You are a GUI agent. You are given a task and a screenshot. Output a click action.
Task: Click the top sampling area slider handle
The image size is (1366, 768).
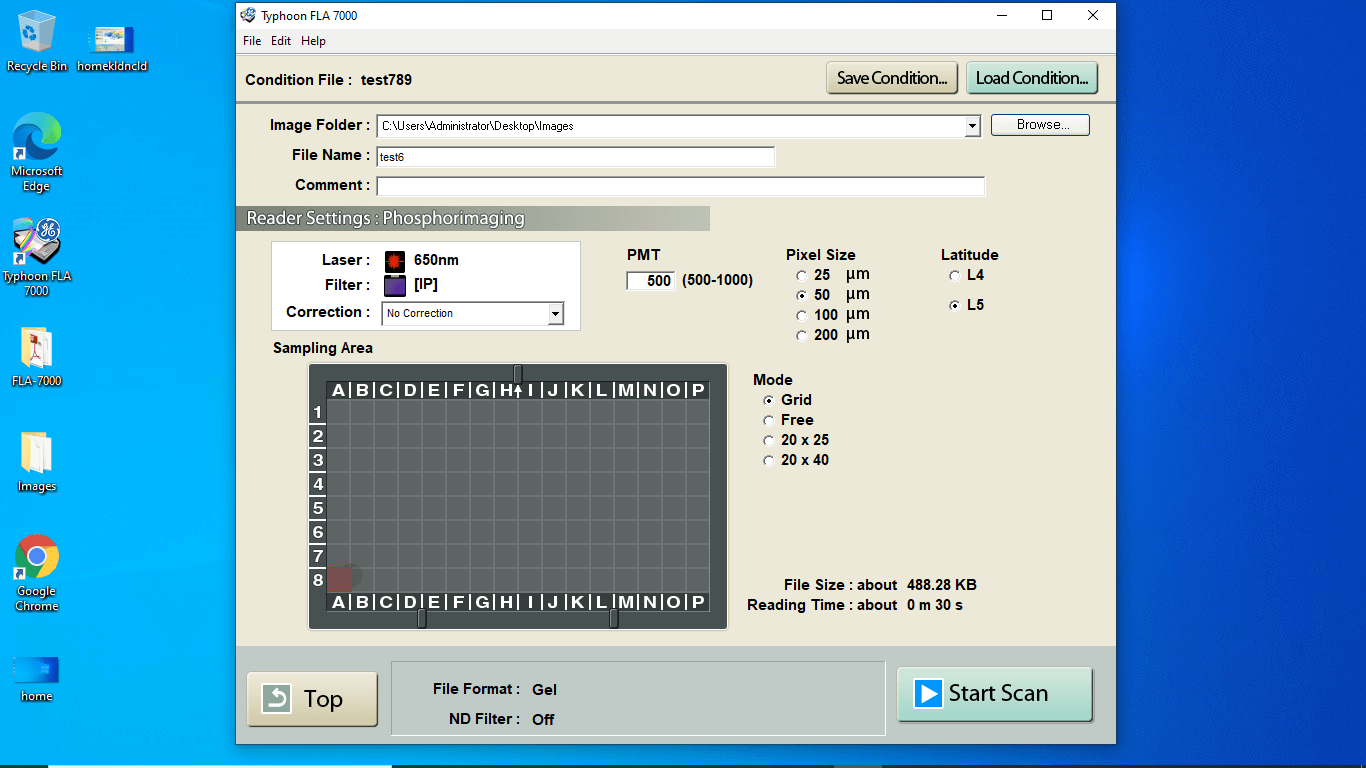coord(518,373)
